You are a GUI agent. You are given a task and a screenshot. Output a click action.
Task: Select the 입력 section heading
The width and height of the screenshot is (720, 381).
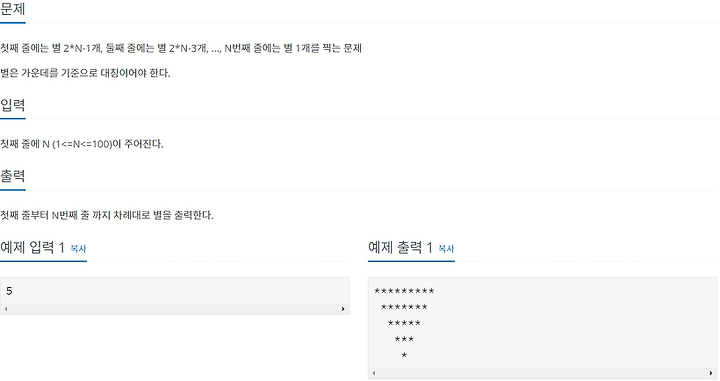[13, 105]
